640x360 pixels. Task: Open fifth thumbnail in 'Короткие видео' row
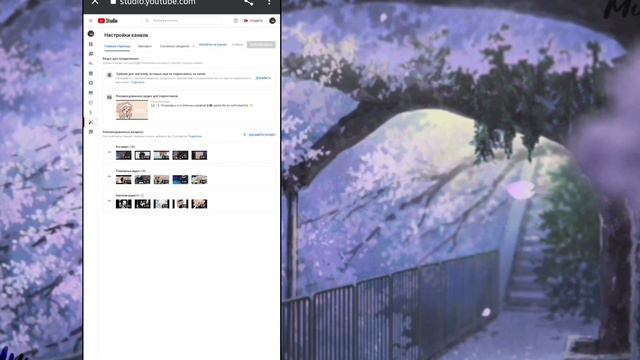(199, 204)
